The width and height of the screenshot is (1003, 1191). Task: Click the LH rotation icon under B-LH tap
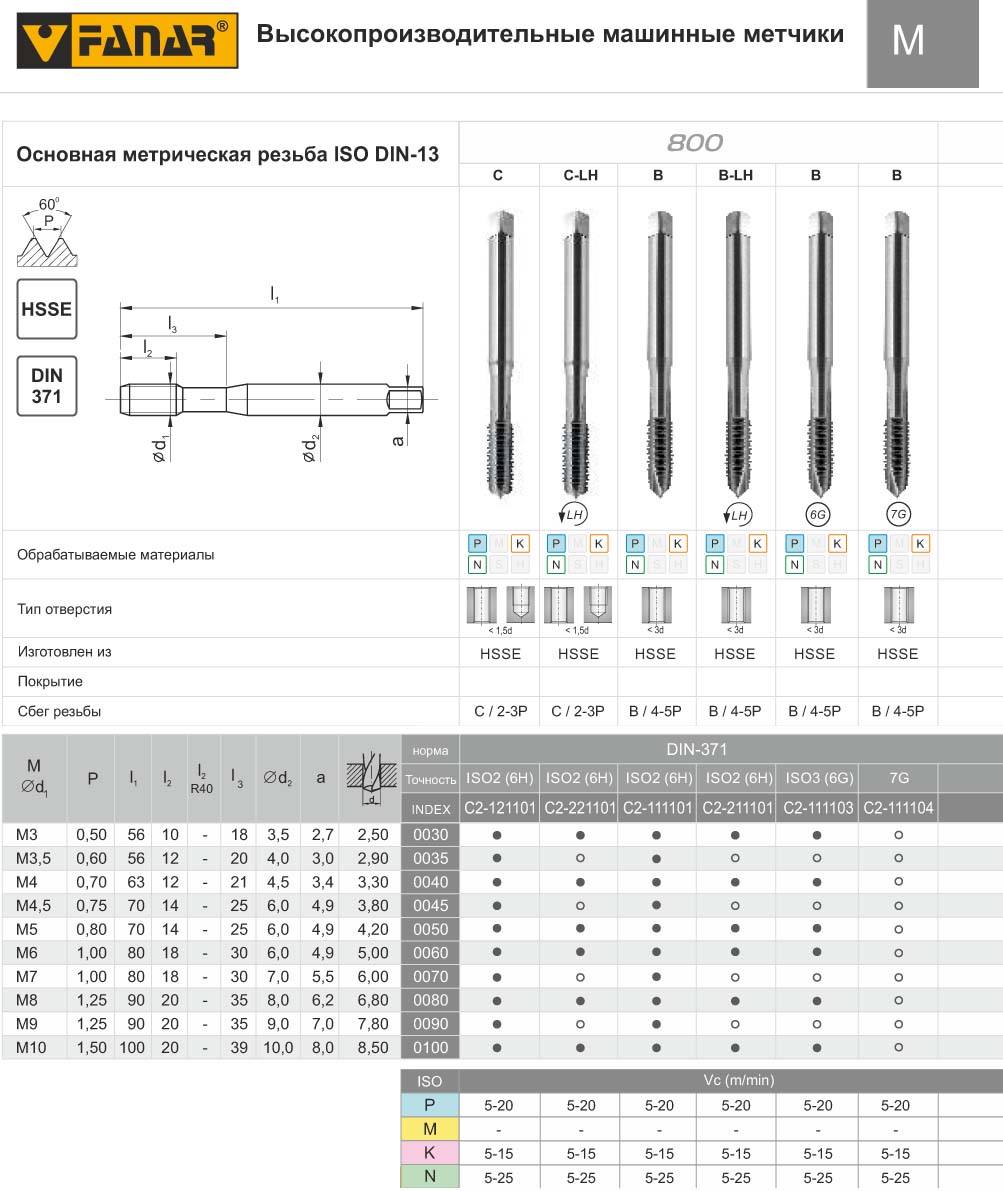[737, 515]
